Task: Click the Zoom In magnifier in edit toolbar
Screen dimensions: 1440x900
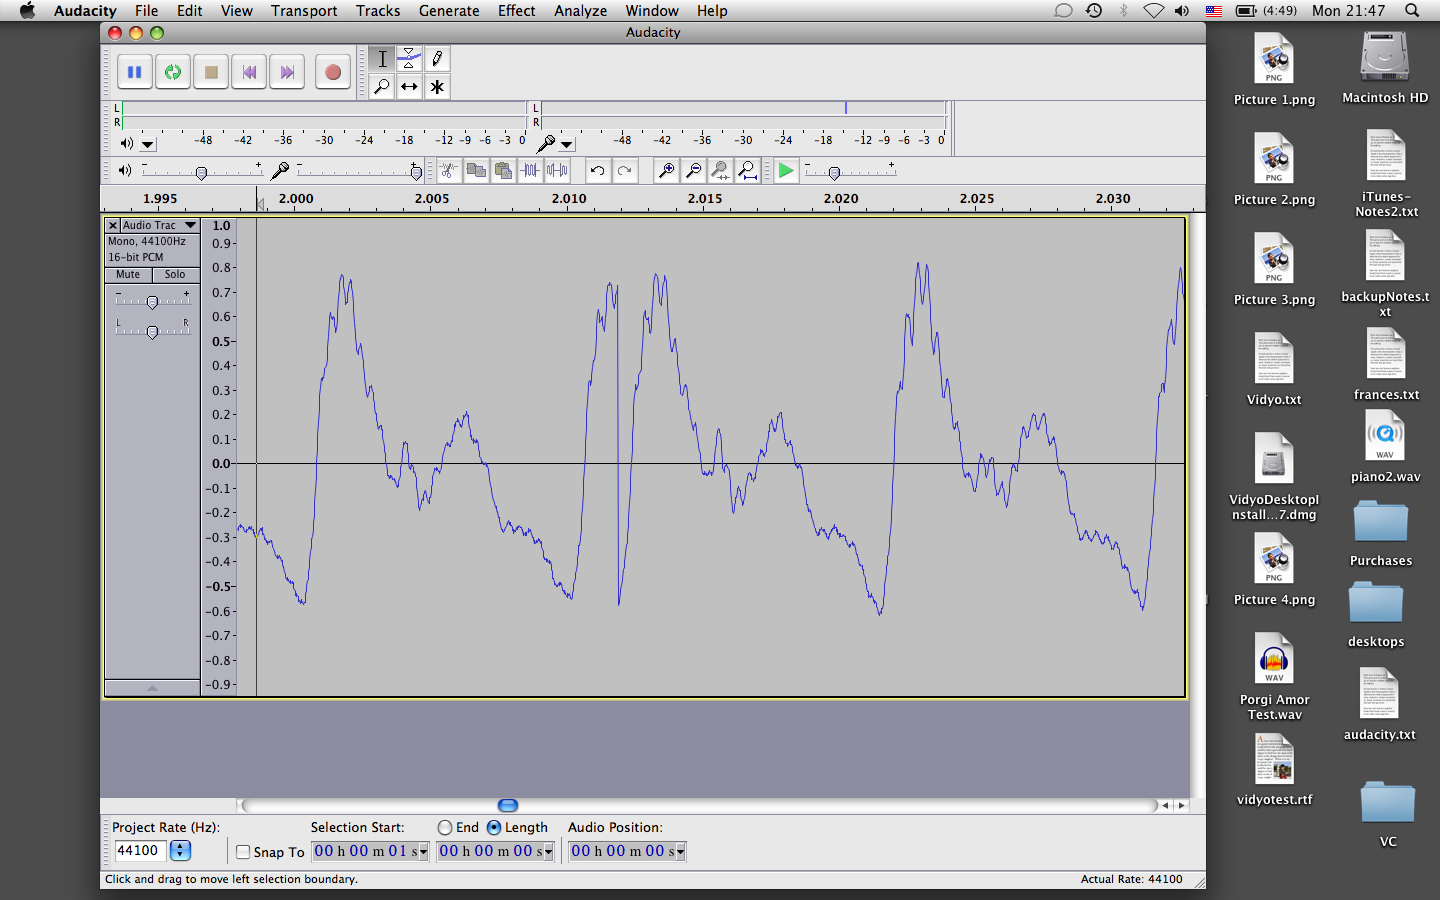Action: tap(666, 171)
